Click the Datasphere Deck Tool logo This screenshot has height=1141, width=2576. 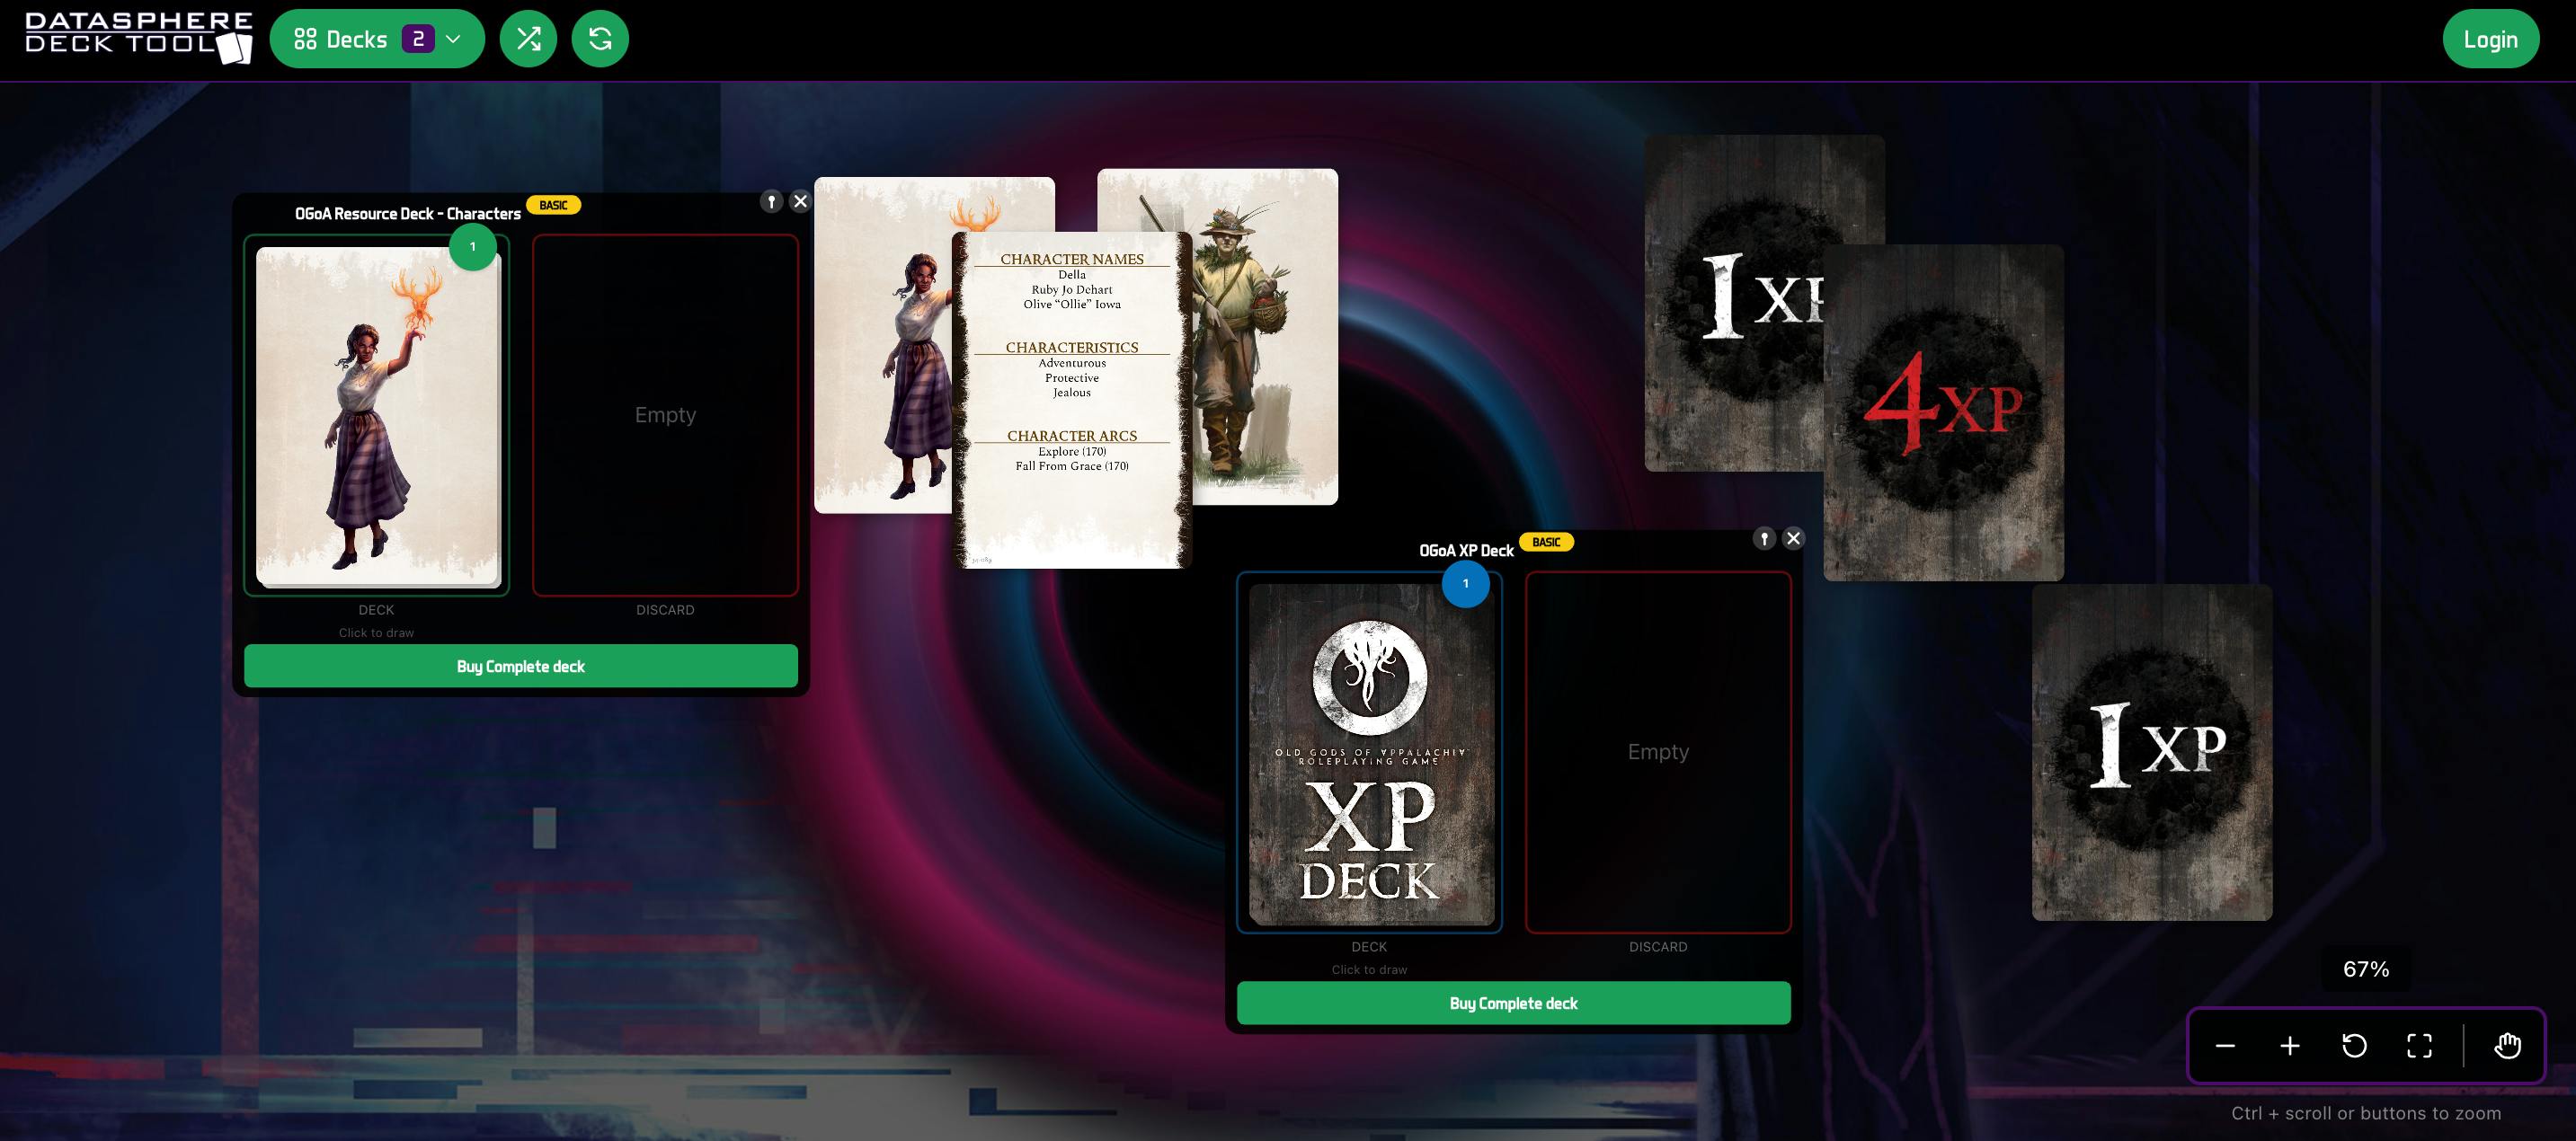click(x=139, y=38)
